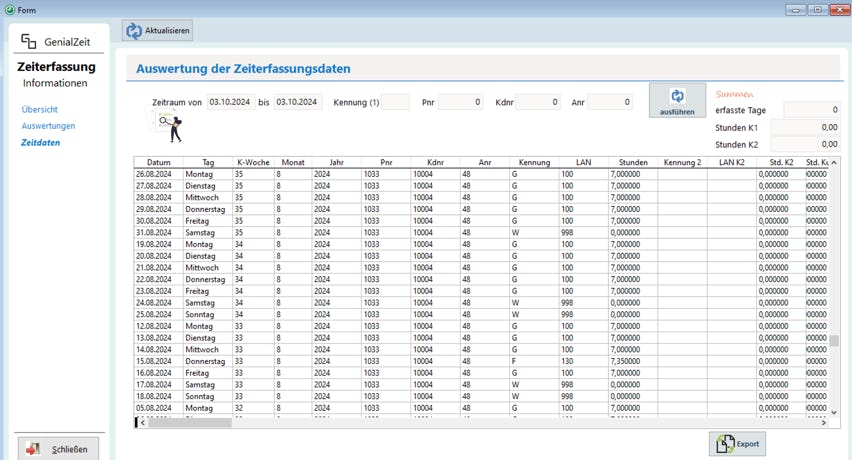Click the Zeitraum von start date field
This screenshot has height=460, width=852.
pos(231,102)
